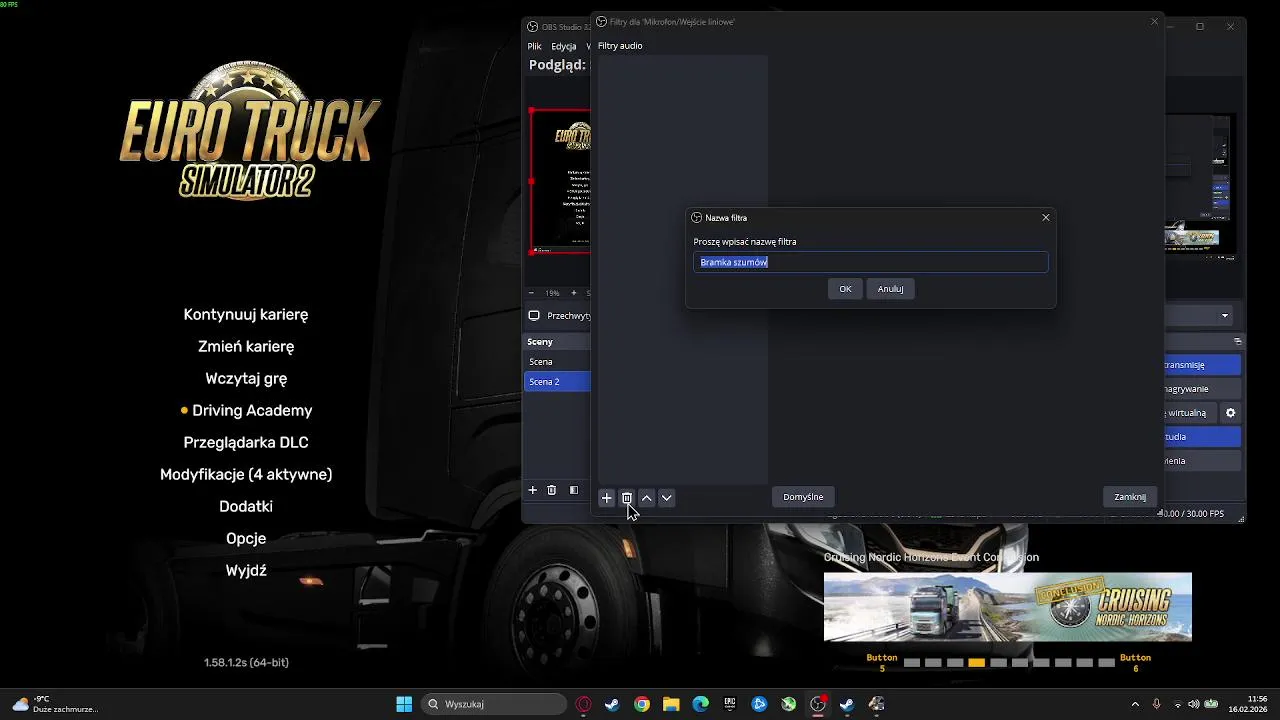Image resolution: width=1280 pixels, height=720 pixels.
Task: Switch to Euro Truck Simulator taskbar icon
Action: click(877, 704)
